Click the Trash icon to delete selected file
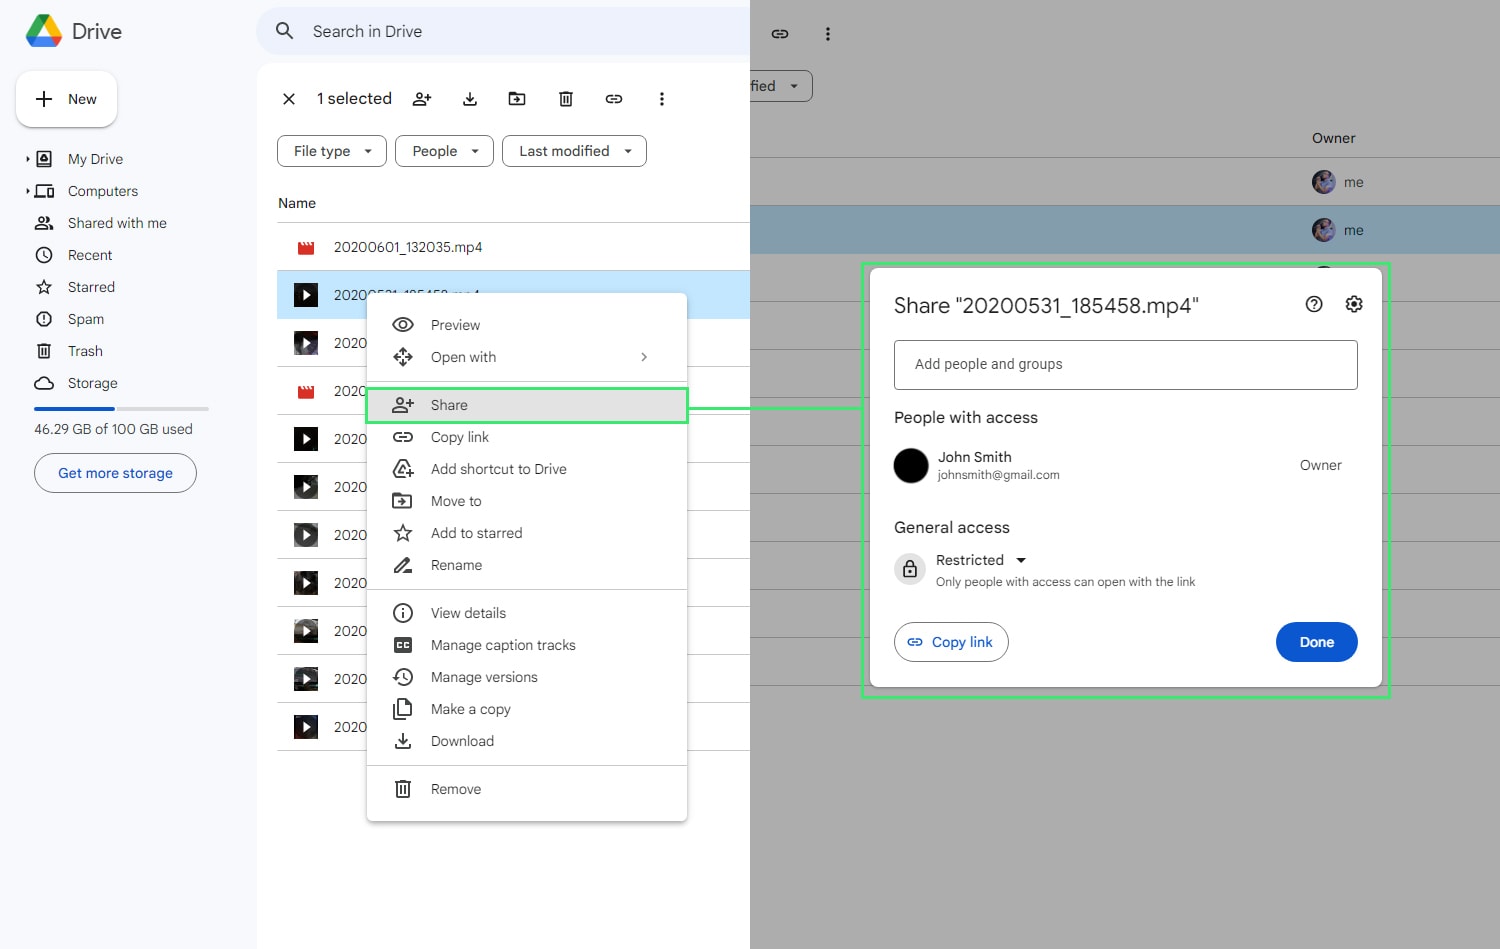 click(x=565, y=98)
